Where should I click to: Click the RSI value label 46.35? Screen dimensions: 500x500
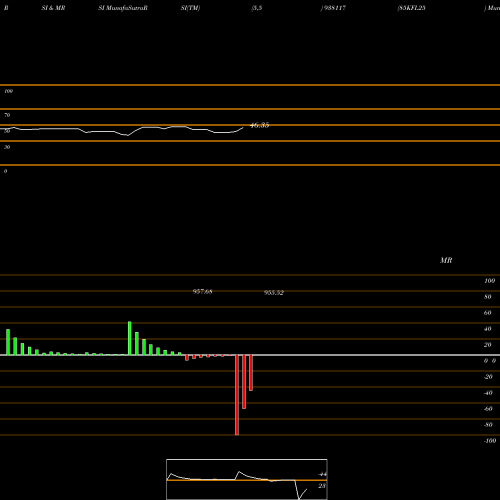point(260,125)
